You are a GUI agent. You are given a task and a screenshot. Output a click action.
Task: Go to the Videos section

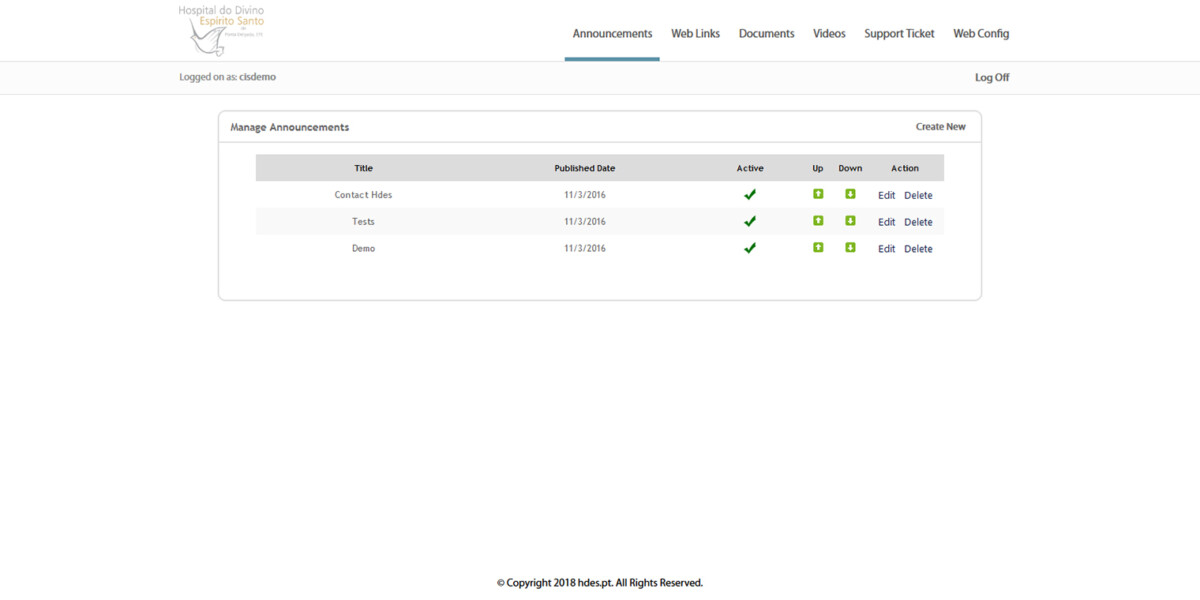click(829, 33)
